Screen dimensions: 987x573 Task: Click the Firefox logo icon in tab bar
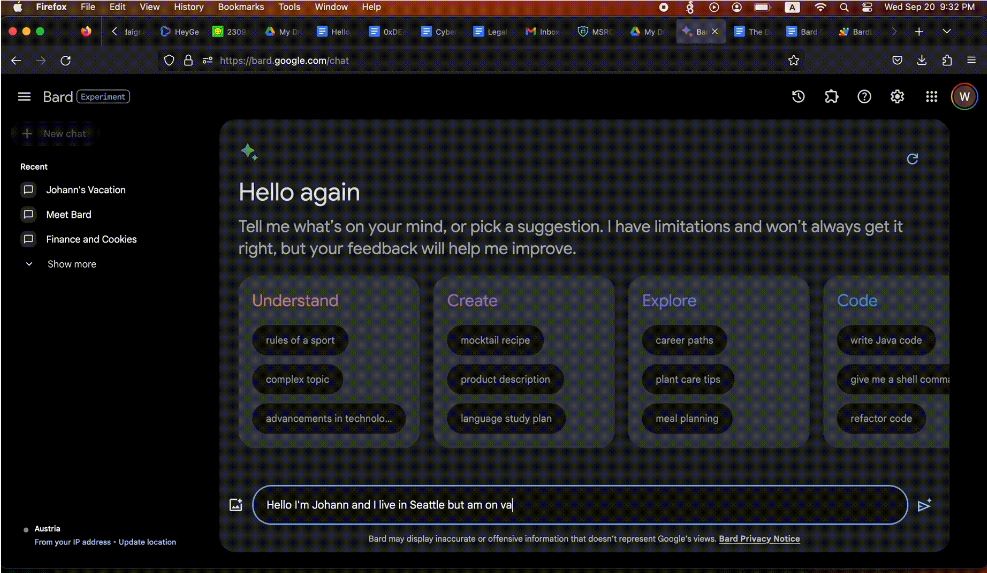click(86, 31)
